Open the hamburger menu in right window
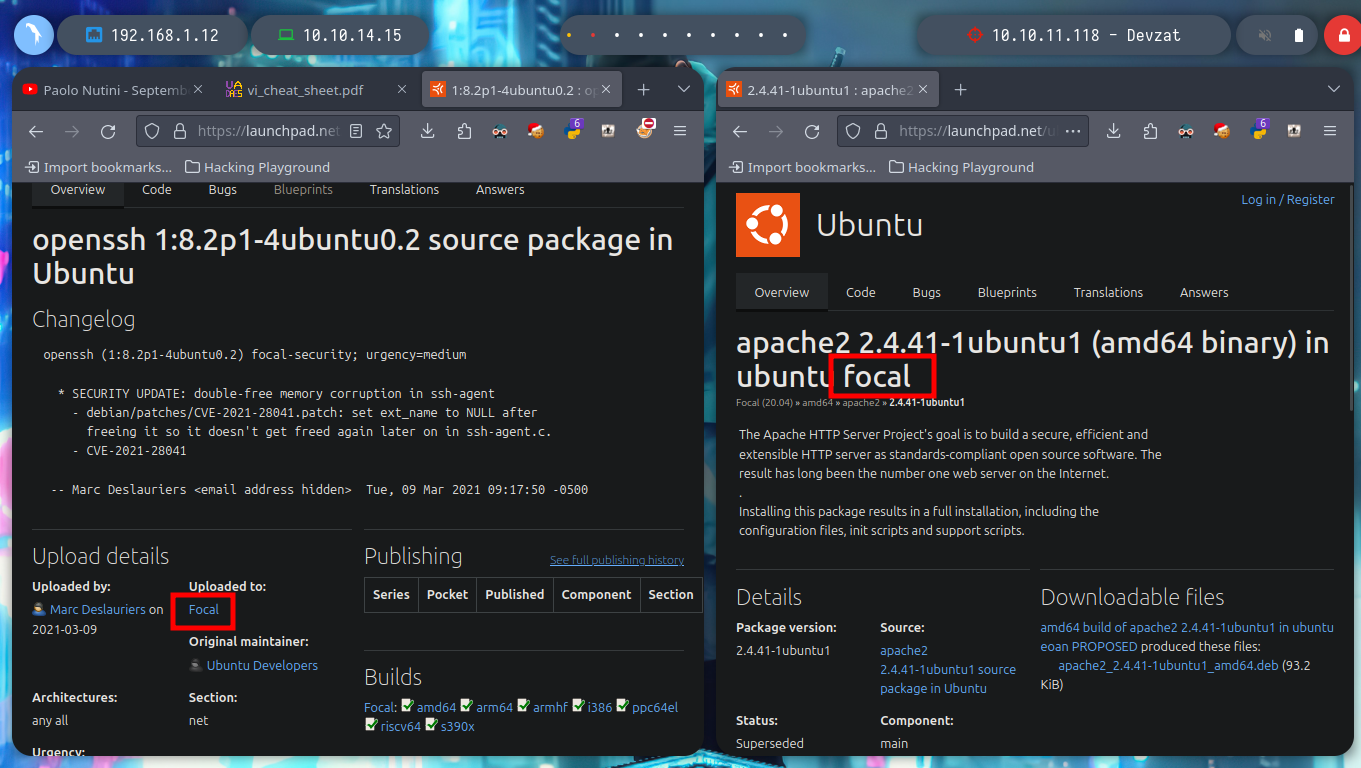 [1330, 131]
